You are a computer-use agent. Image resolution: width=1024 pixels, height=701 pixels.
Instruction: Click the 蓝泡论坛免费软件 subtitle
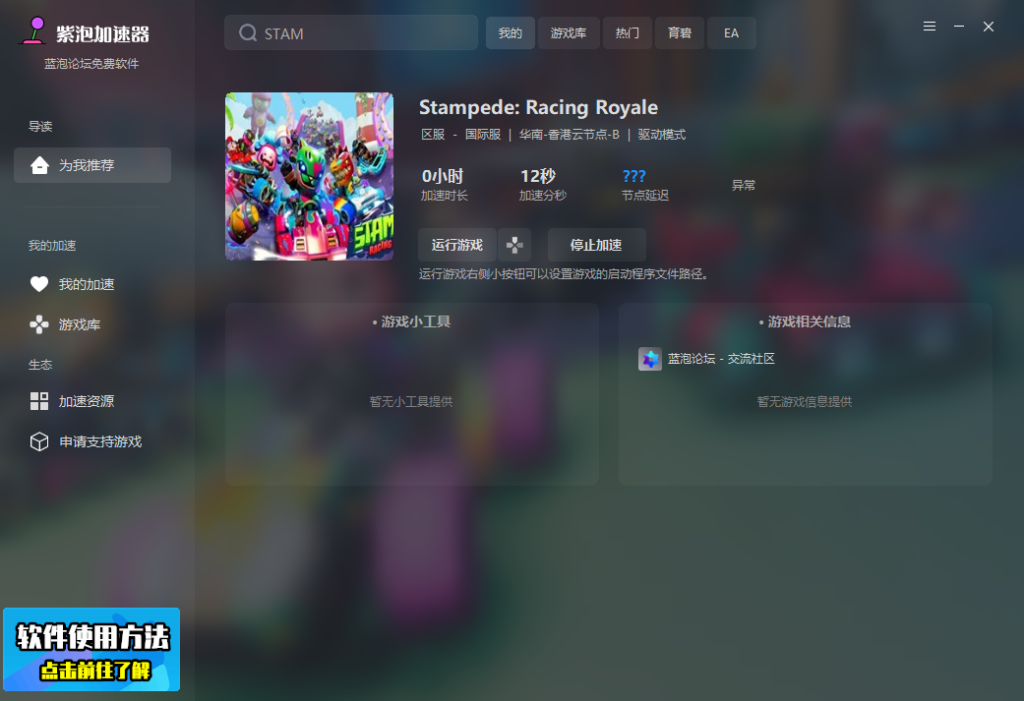91,63
